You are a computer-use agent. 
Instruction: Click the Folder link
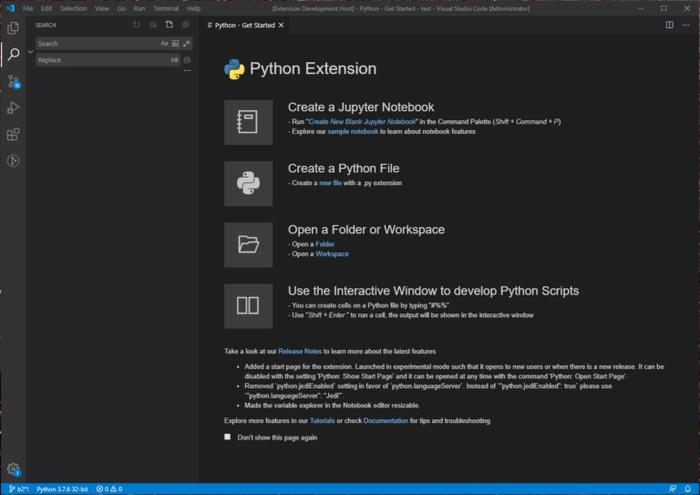325,244
